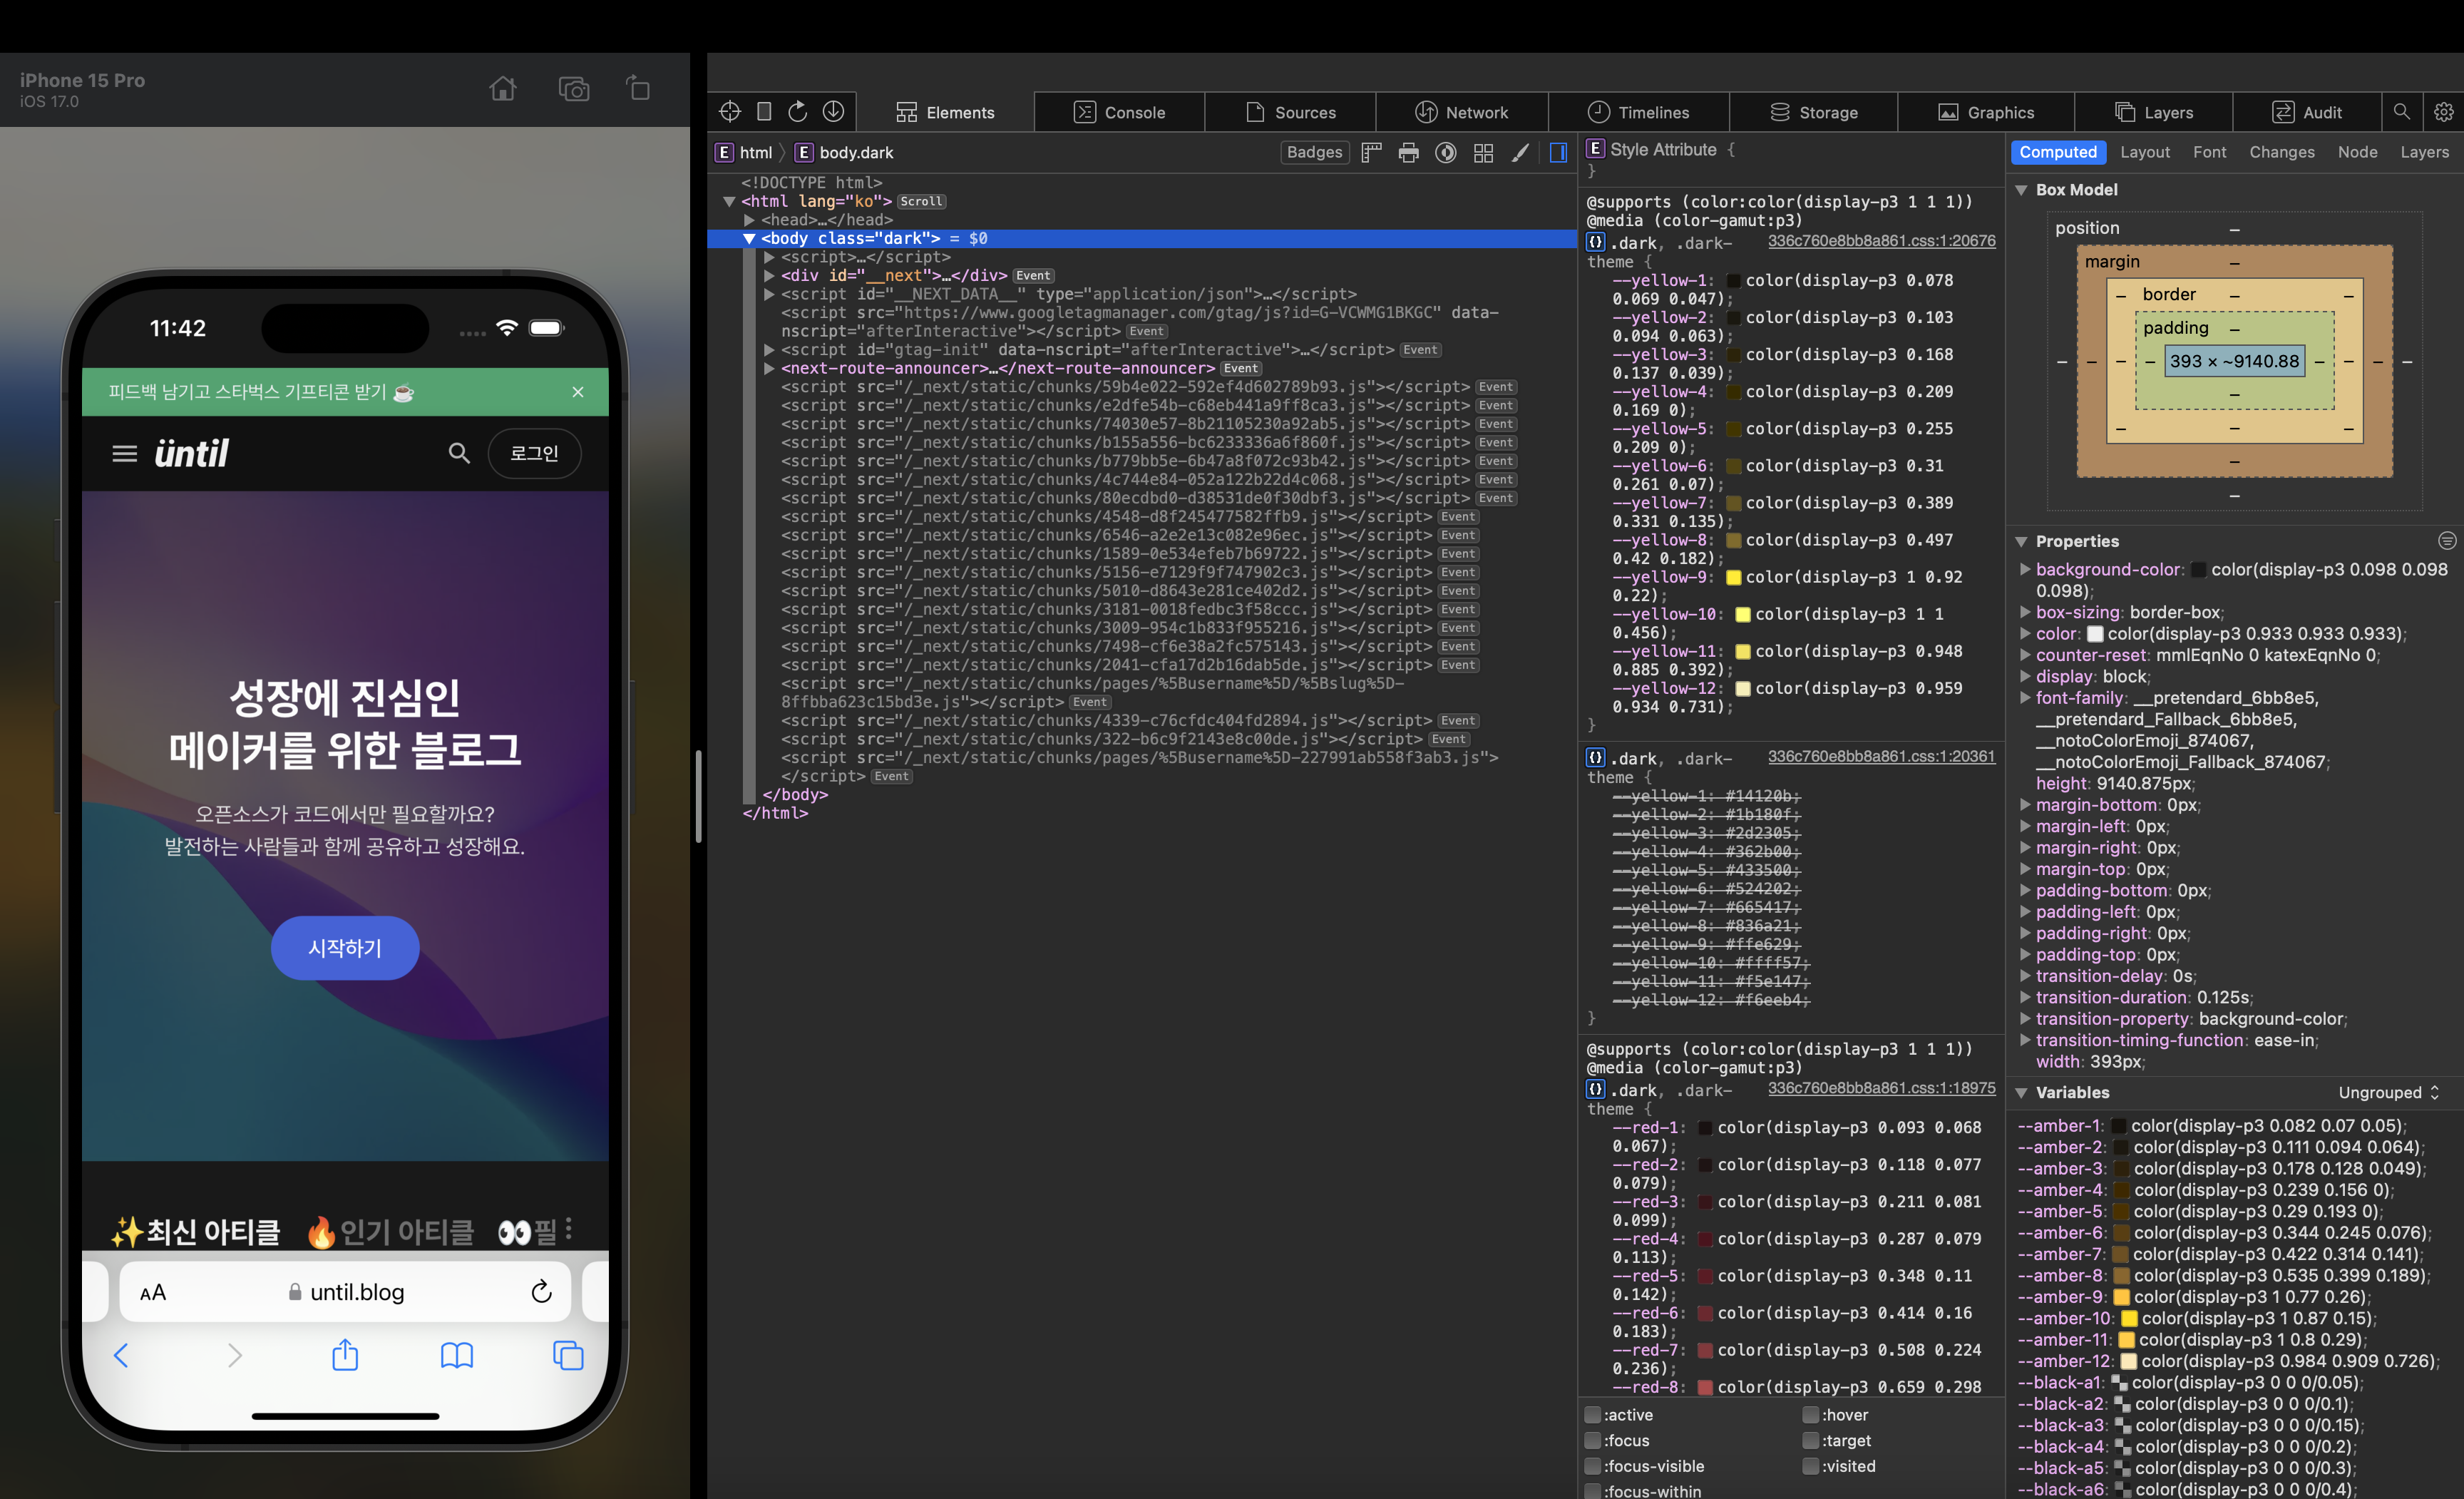The width and height of the screenshot is (2464, 1499).
Task: Click the html breadcrumb item
Action: pos(744,153)
